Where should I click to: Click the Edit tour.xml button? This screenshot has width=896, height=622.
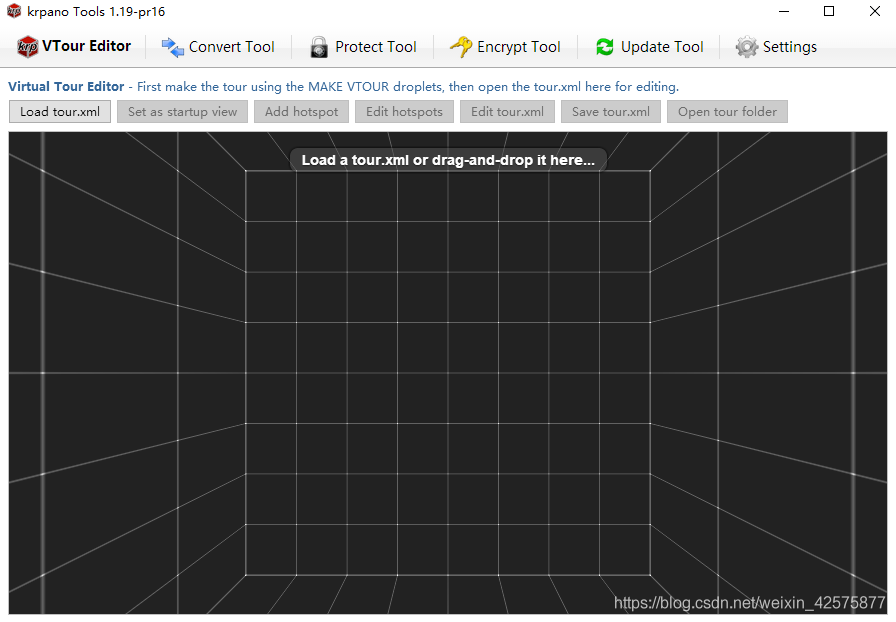point(507,111)
